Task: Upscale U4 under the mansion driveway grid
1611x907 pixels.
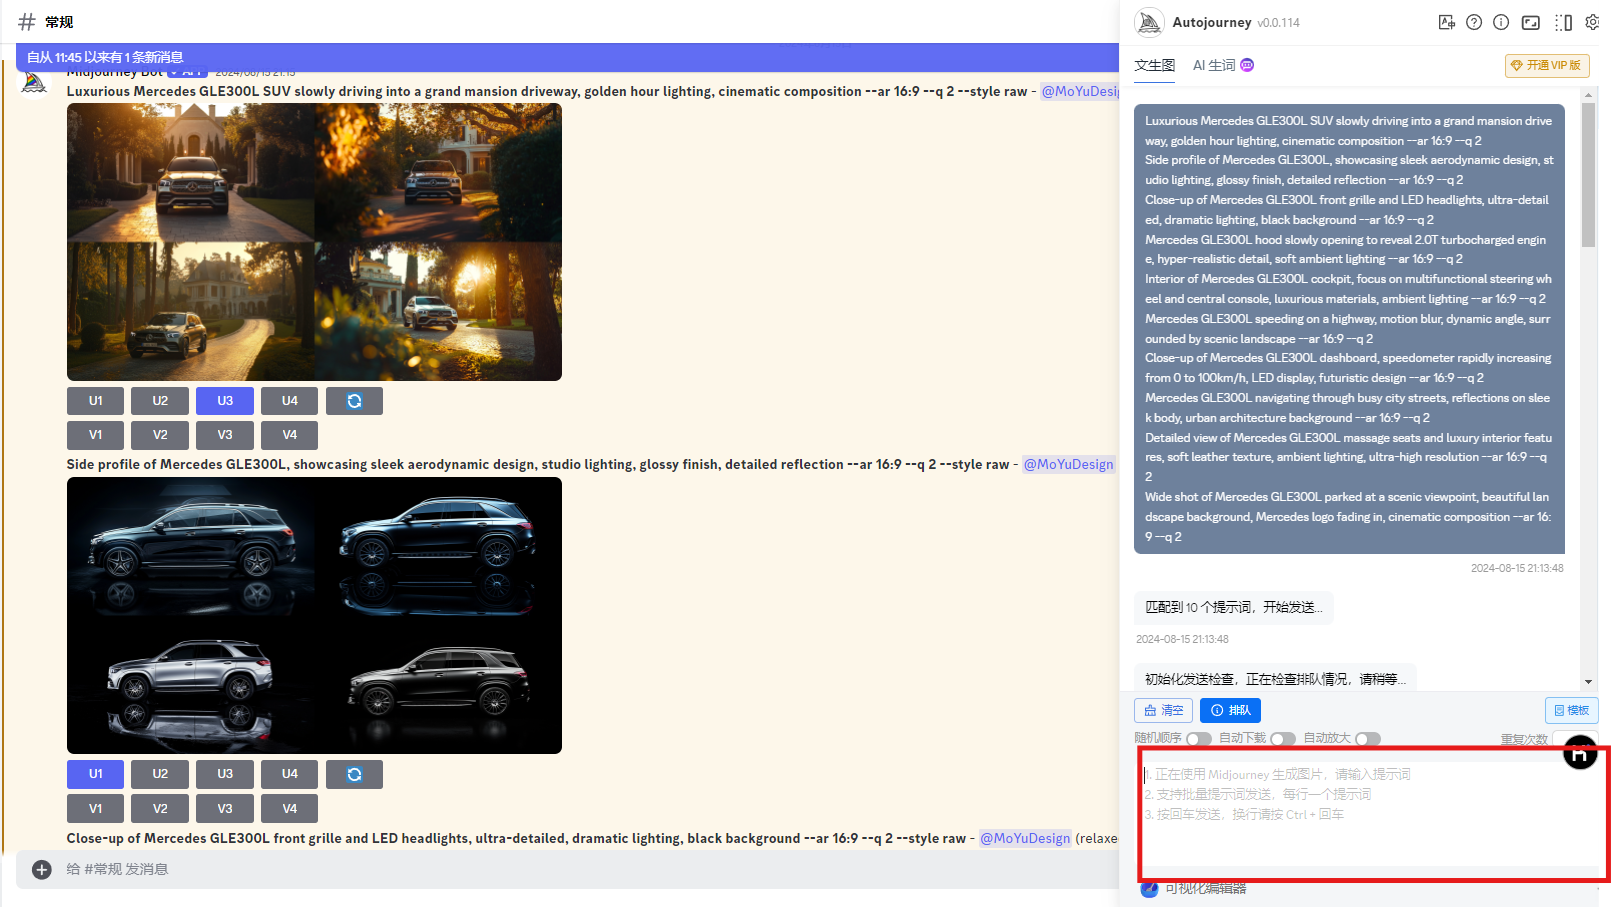Action: [290, 401]
